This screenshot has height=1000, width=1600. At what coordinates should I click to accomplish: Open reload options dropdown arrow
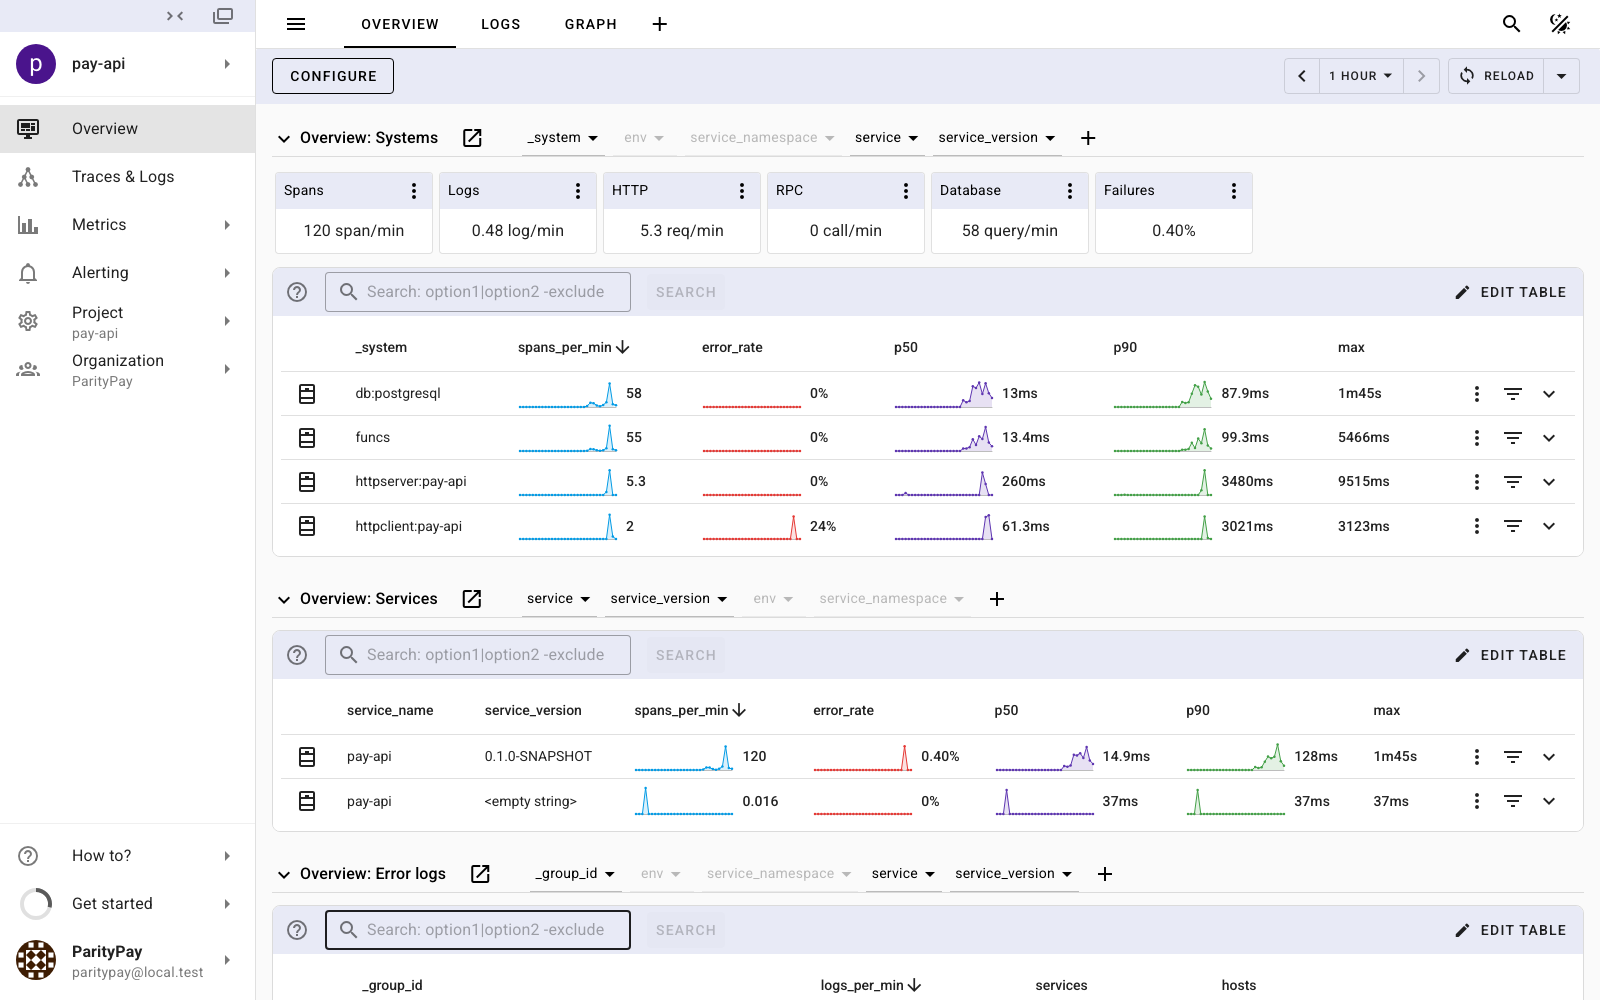coord(1561,76)
